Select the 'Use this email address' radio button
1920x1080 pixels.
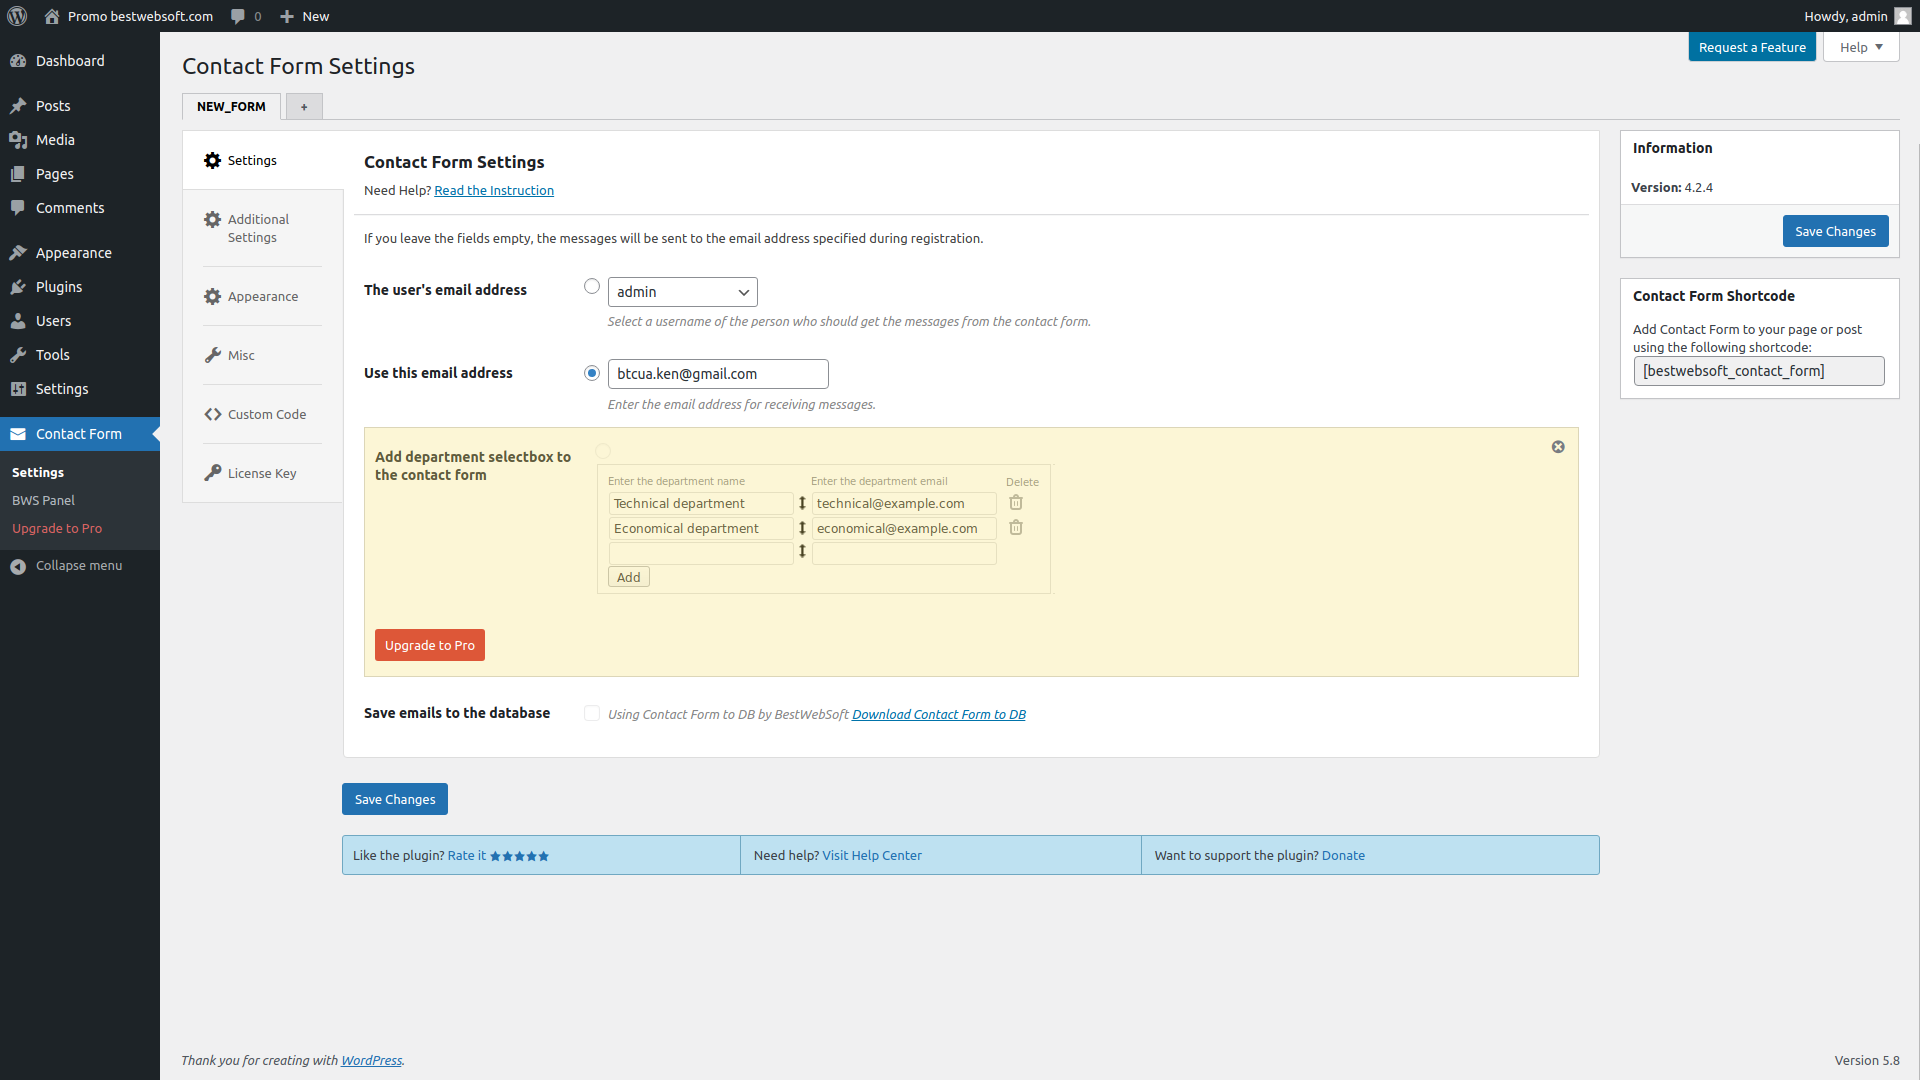pos(592,372)
